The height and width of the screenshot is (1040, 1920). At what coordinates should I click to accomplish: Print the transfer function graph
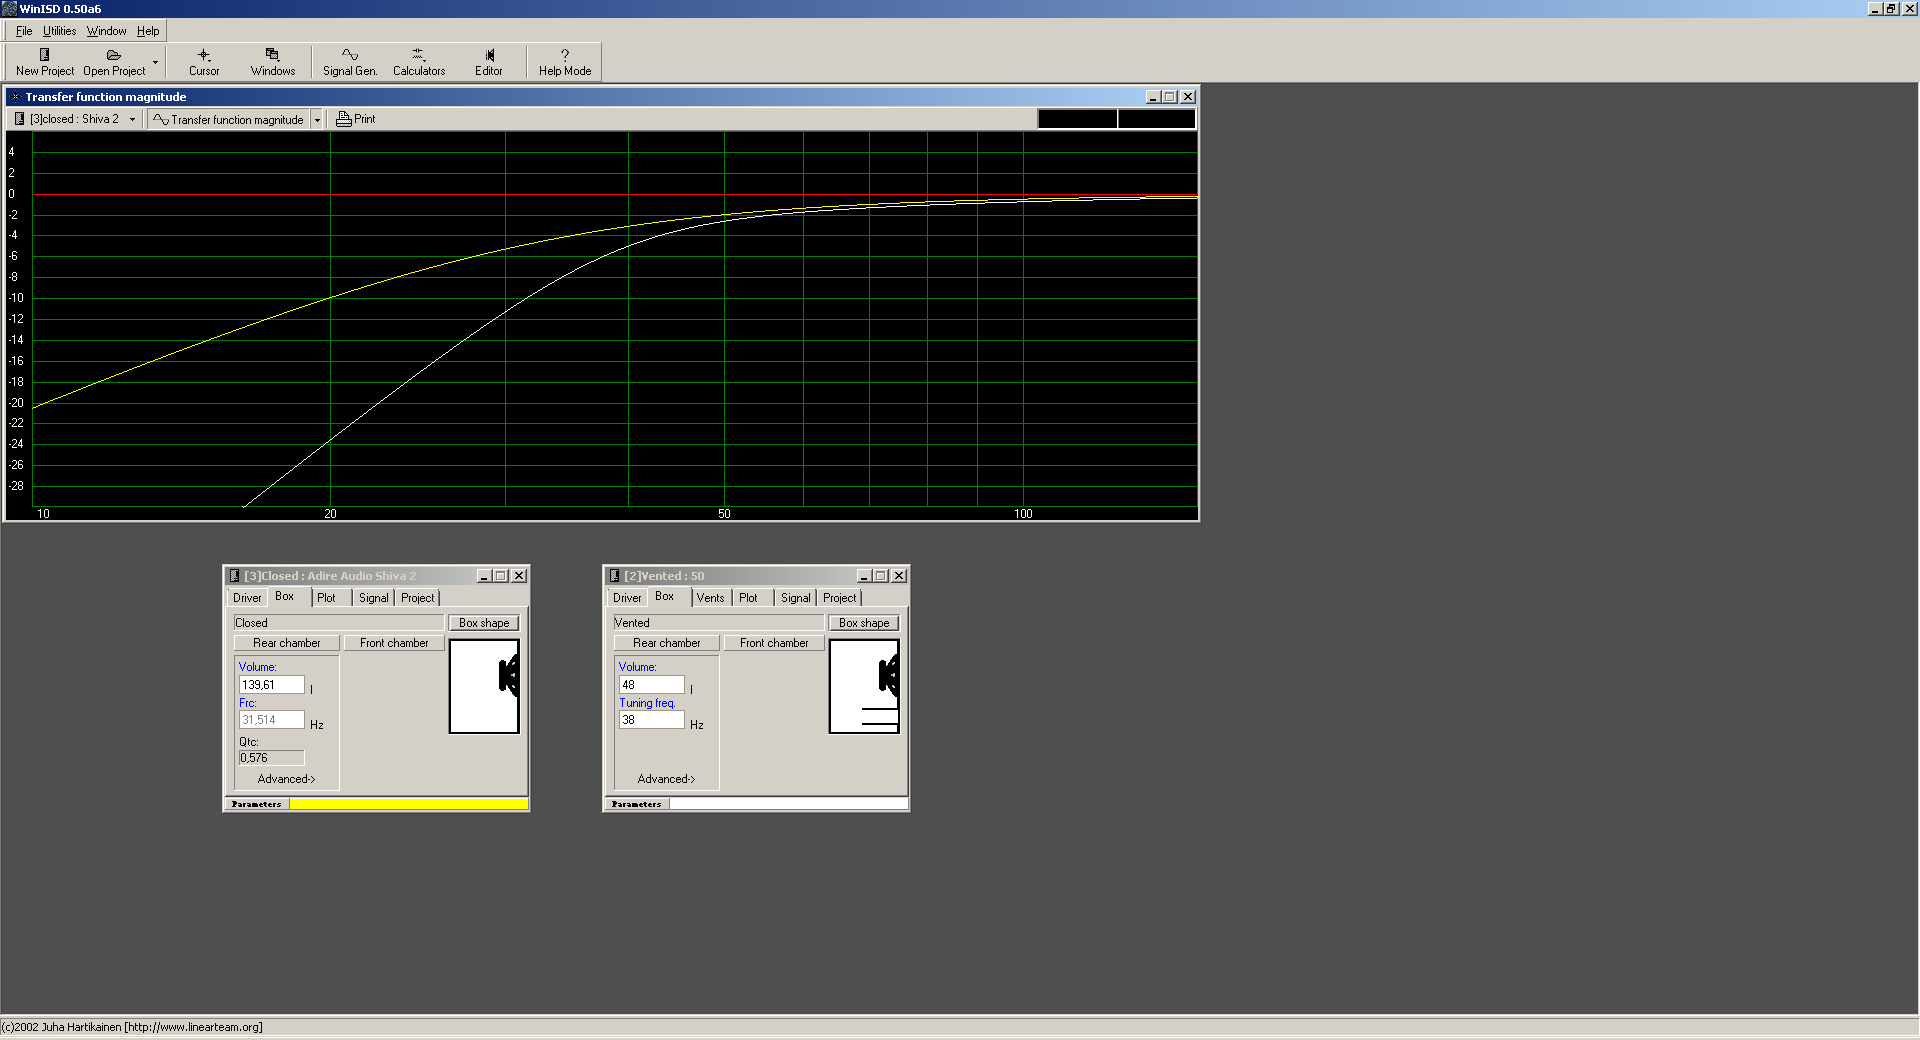coord(356,119)
